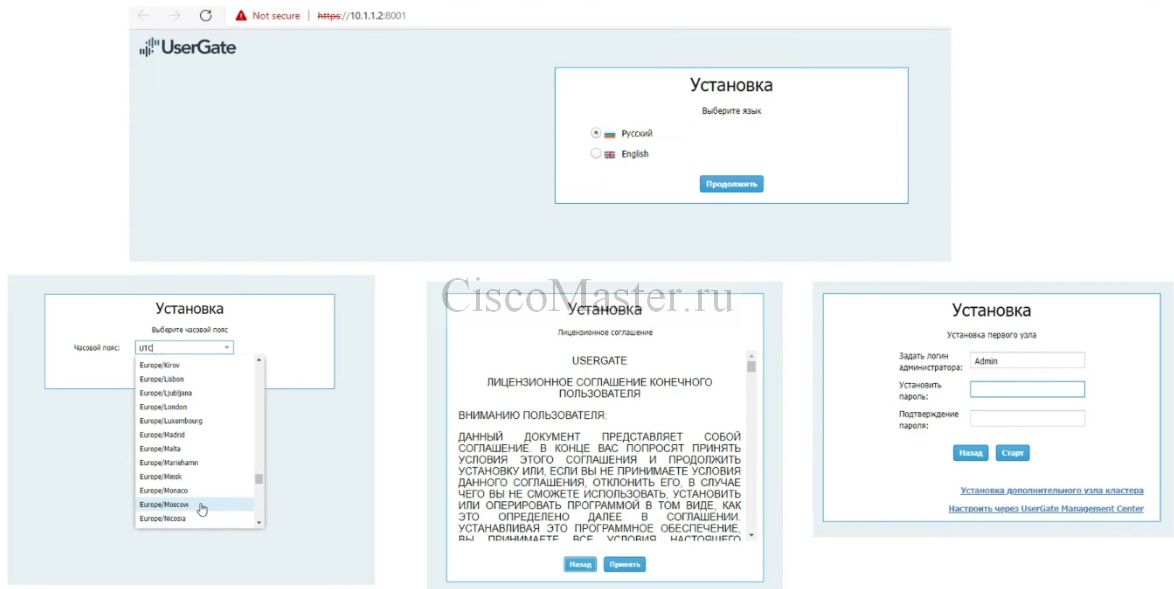Click the time zone list scrollbar thumb
The width and height of the screenshot is (1174, 589).
click(260, 479)
